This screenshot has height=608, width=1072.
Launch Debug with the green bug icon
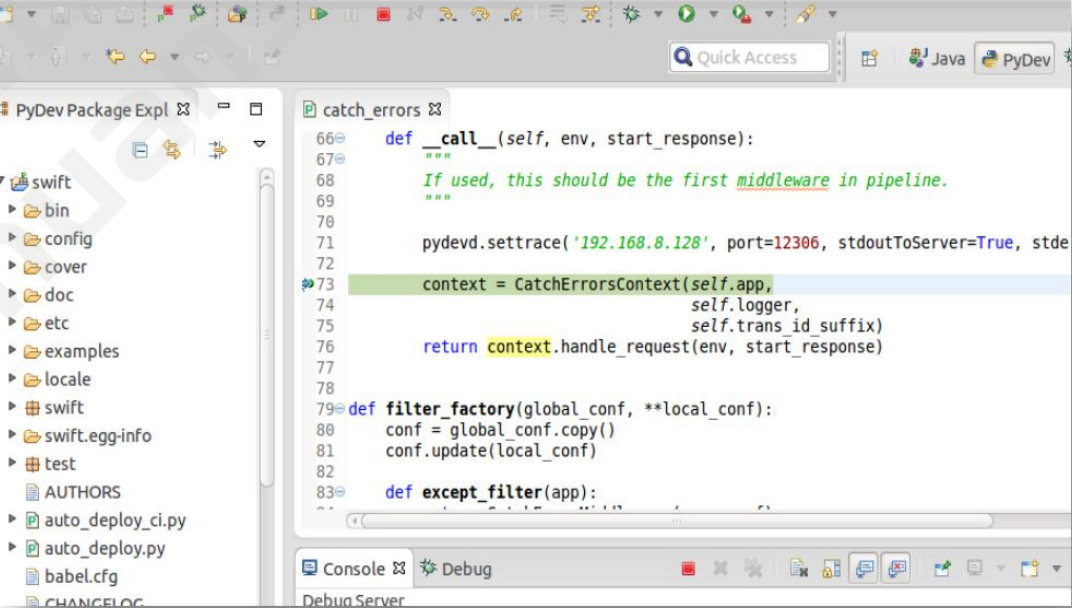631,14
